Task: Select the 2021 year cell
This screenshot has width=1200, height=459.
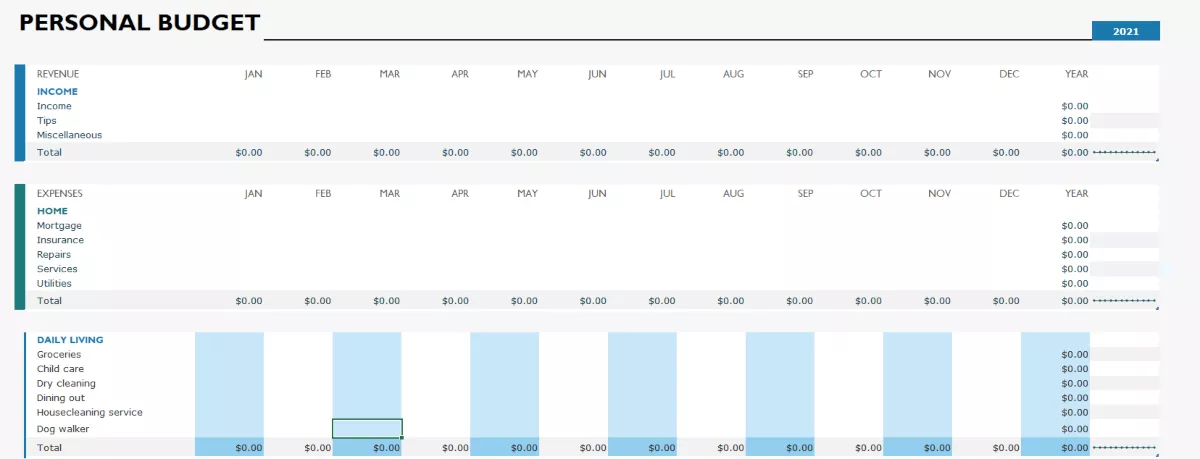Action: pyautogui.click(x=1126, y=31)
